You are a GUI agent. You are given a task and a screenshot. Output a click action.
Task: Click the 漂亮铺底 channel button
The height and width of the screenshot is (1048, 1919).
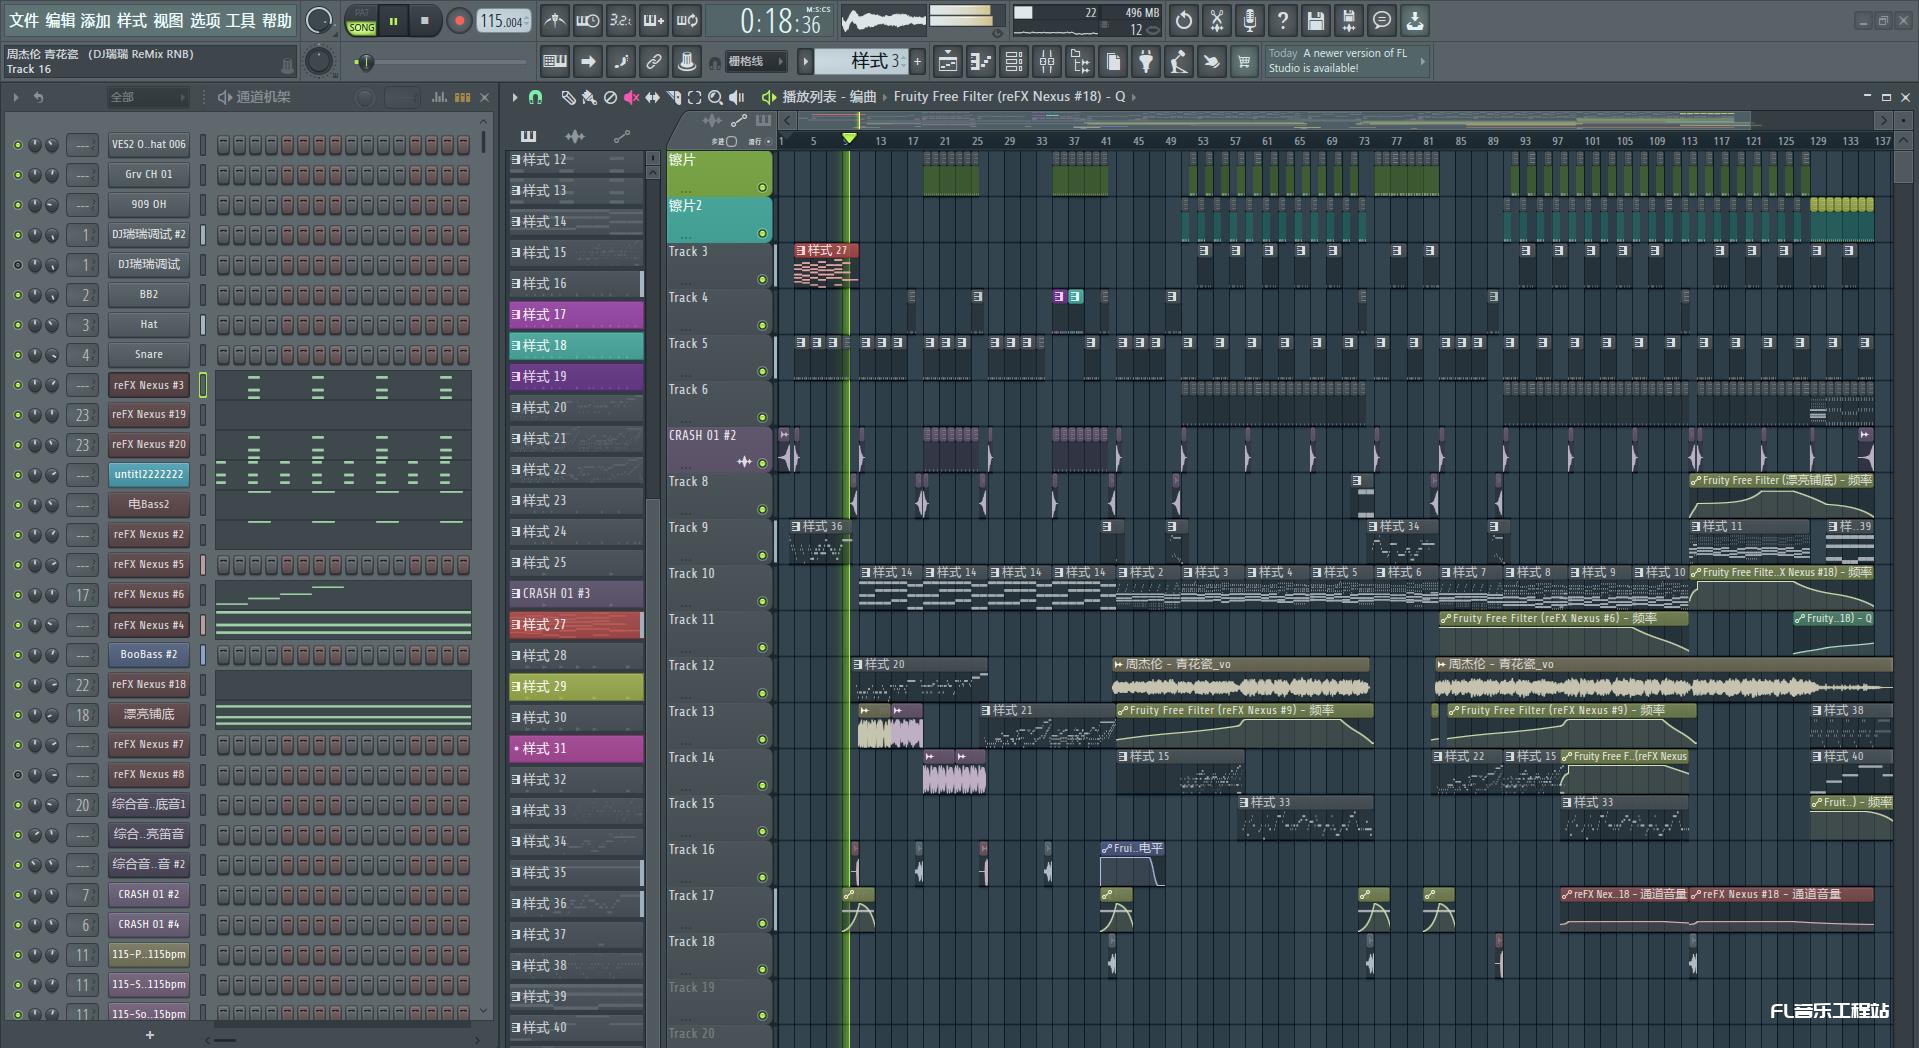click(148, 715)
